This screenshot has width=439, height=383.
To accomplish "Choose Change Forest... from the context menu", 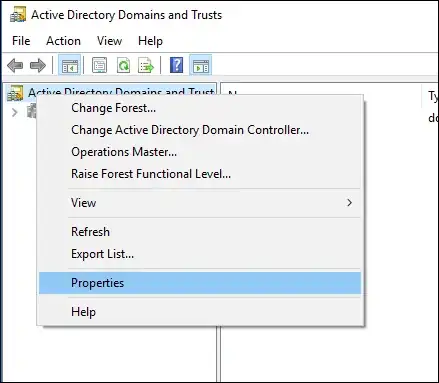I will [200, 108].
